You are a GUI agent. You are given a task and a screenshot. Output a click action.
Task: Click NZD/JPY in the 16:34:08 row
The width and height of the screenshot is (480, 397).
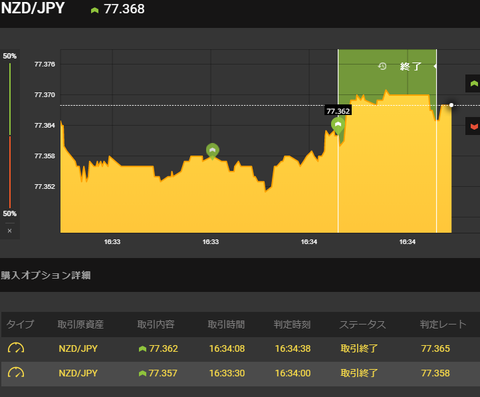78,349
